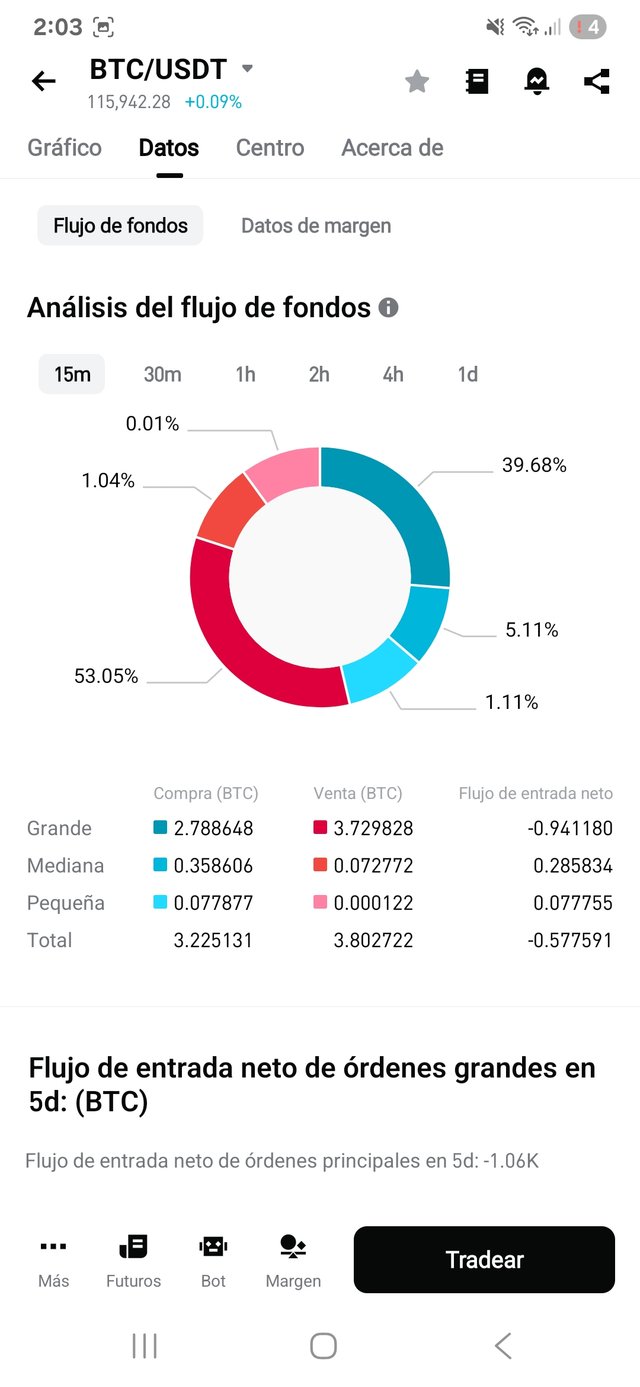
Task: Tap the back arrow icon
Action: pos(44,81)
